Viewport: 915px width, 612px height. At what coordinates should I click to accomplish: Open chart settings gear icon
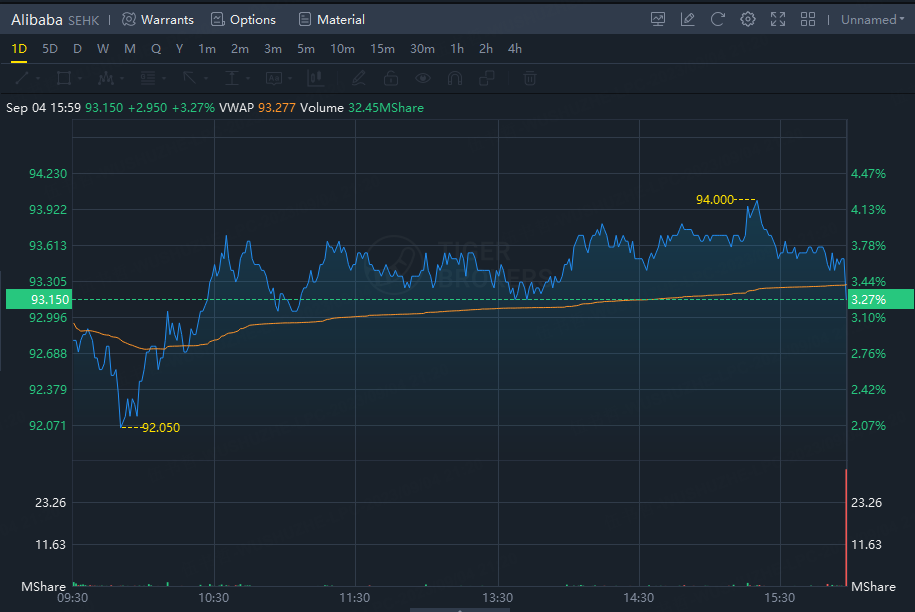coord(747,19)
